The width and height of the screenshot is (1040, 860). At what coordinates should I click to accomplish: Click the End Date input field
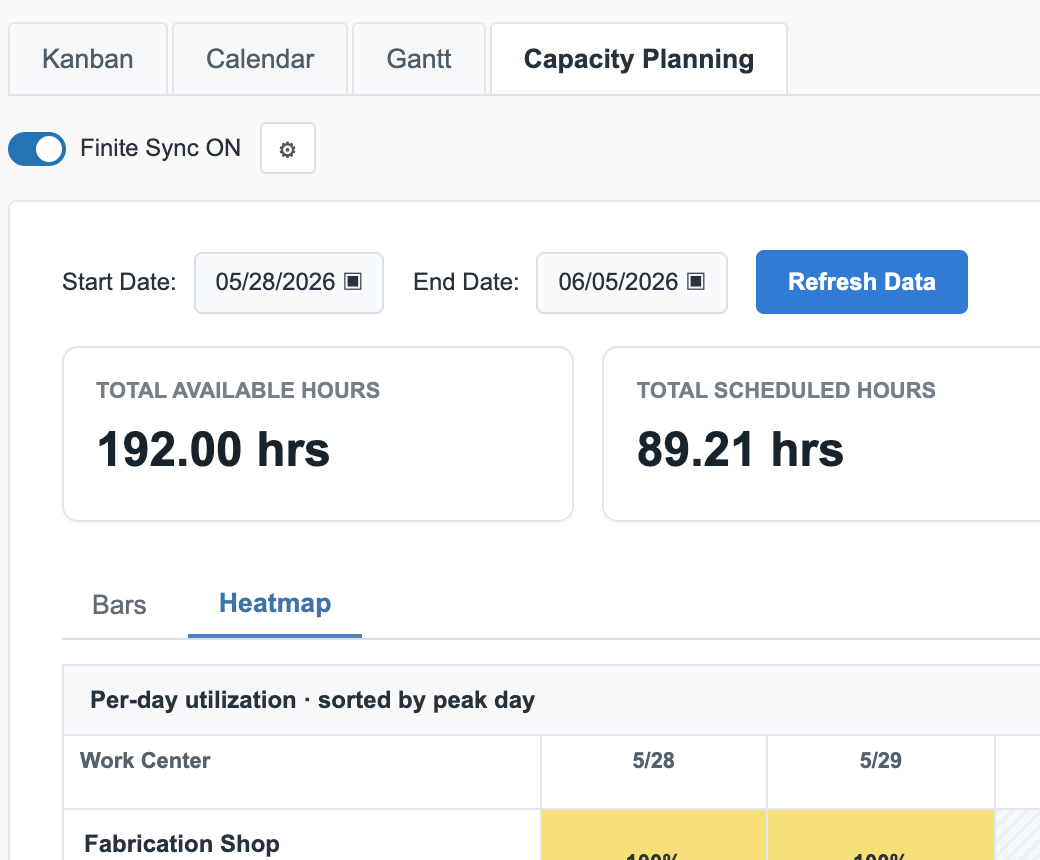(x=631, y=282)
